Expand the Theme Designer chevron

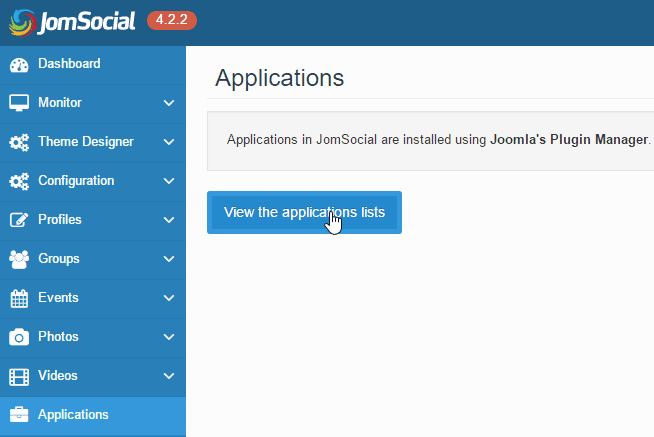[x=168, y=142]
